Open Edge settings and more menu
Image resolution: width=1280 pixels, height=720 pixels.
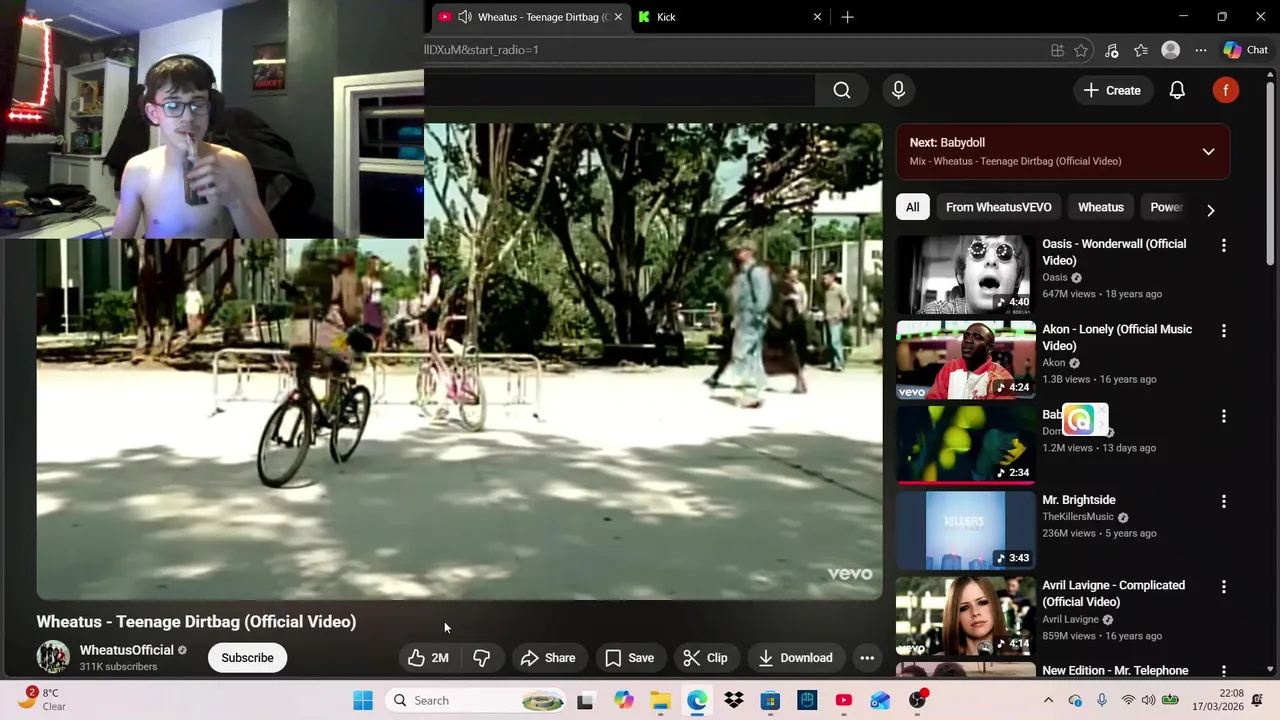pos(1201,50)
